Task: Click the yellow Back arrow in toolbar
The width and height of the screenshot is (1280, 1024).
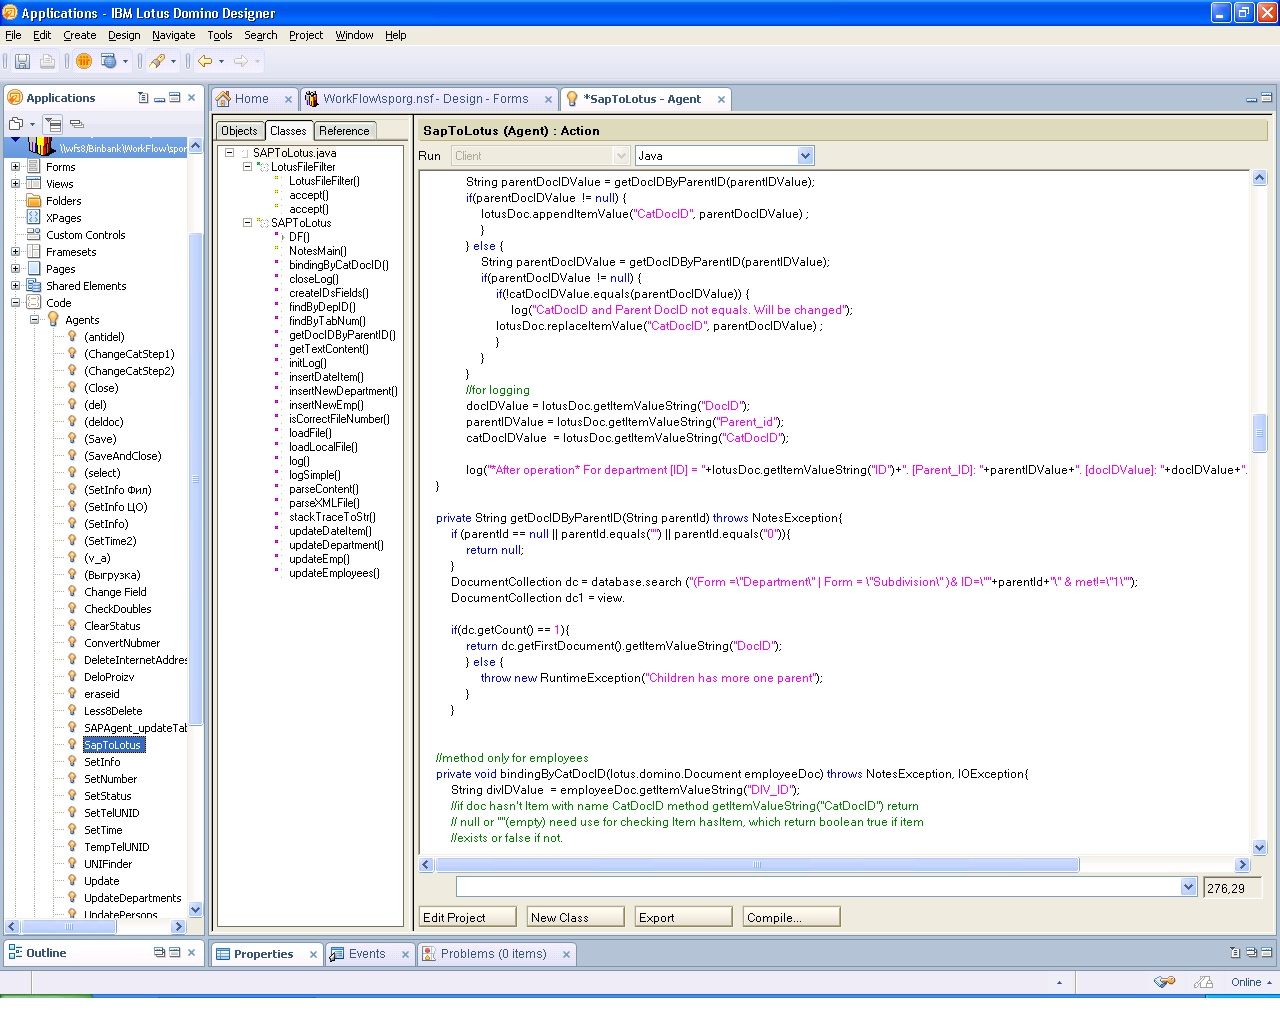Action: pos(205,62)
